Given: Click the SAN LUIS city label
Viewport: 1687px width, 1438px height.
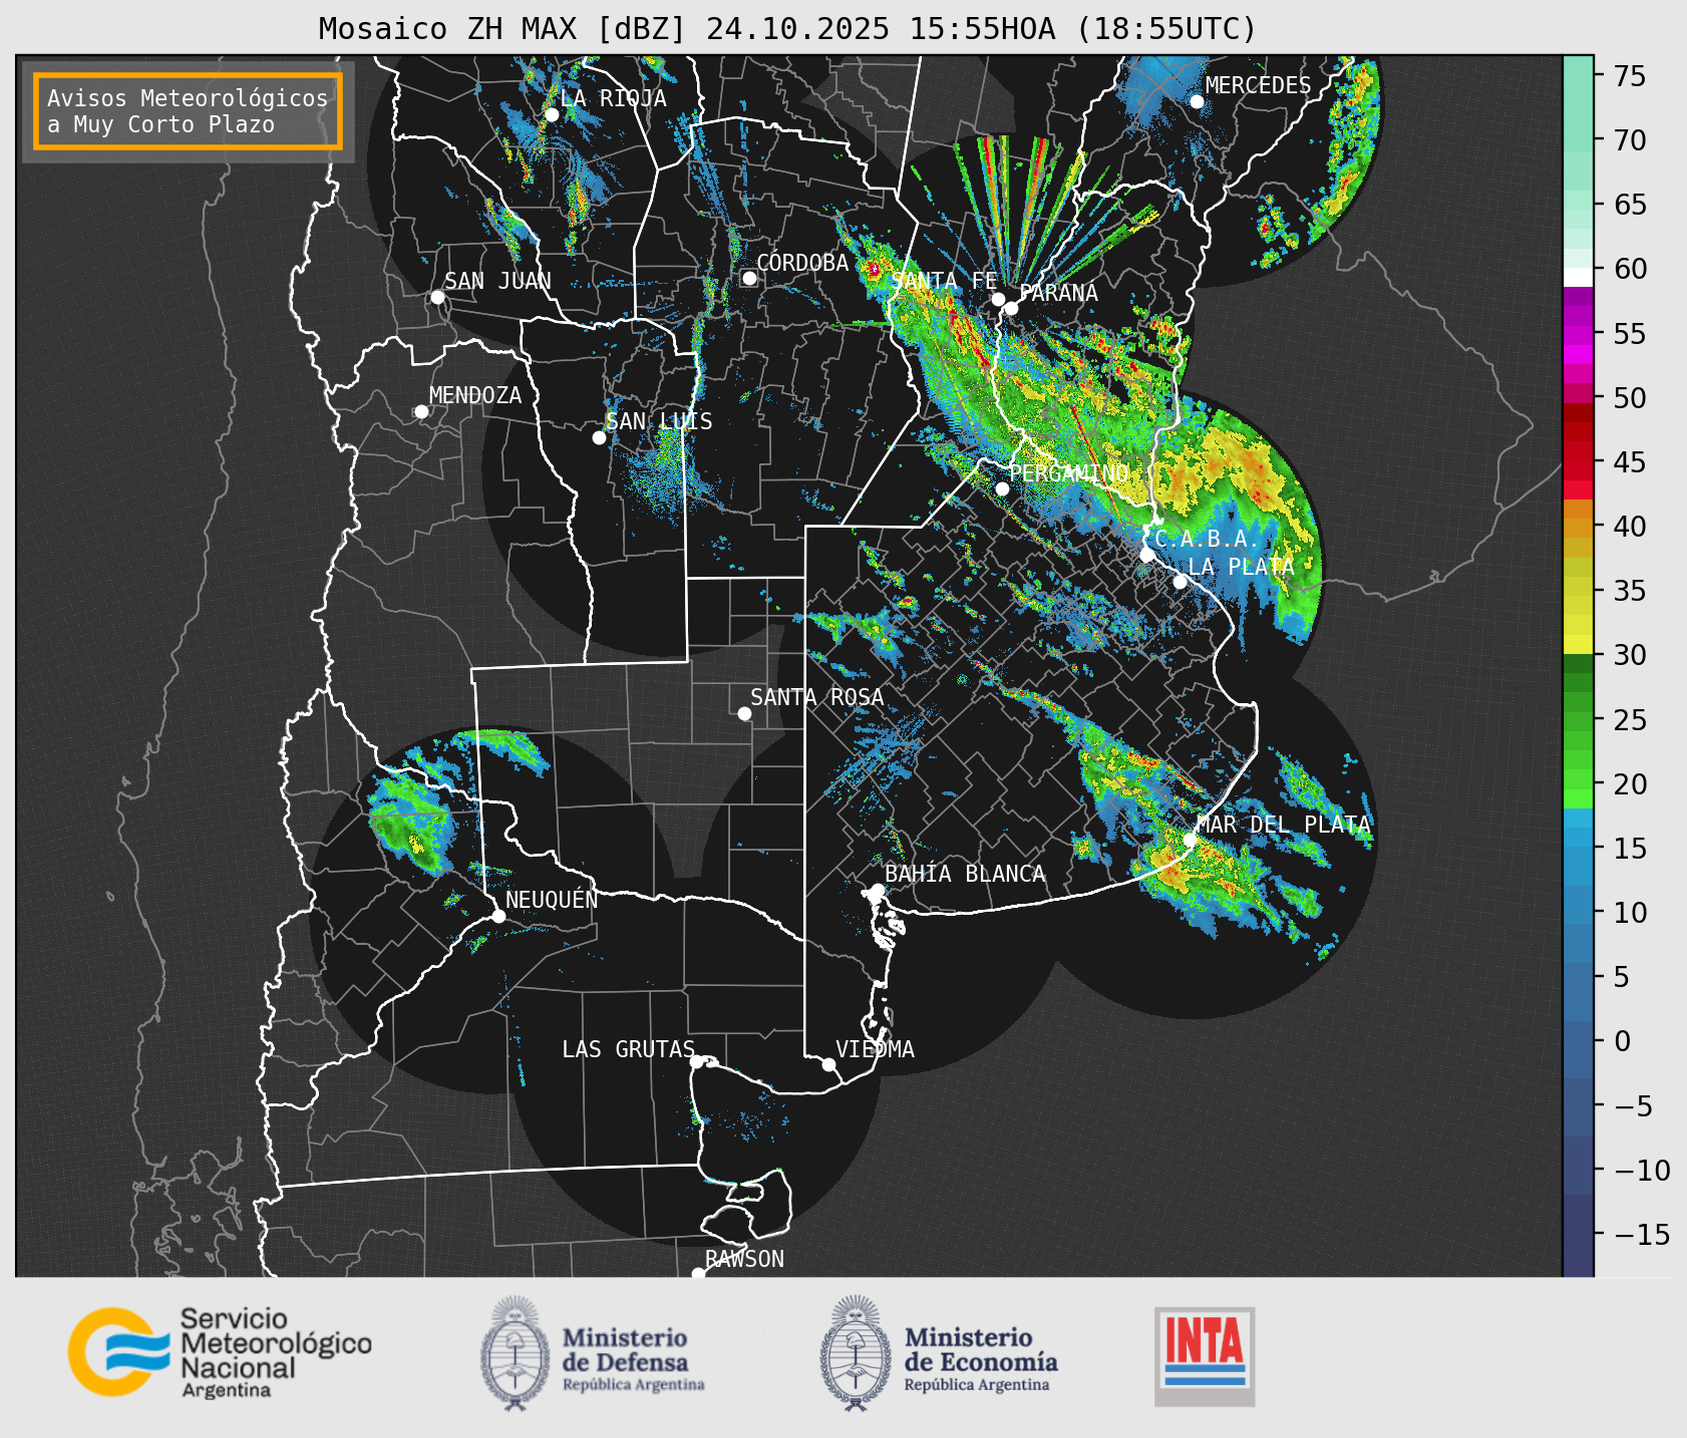Looking at the screenshot, I should pos(659,422).
